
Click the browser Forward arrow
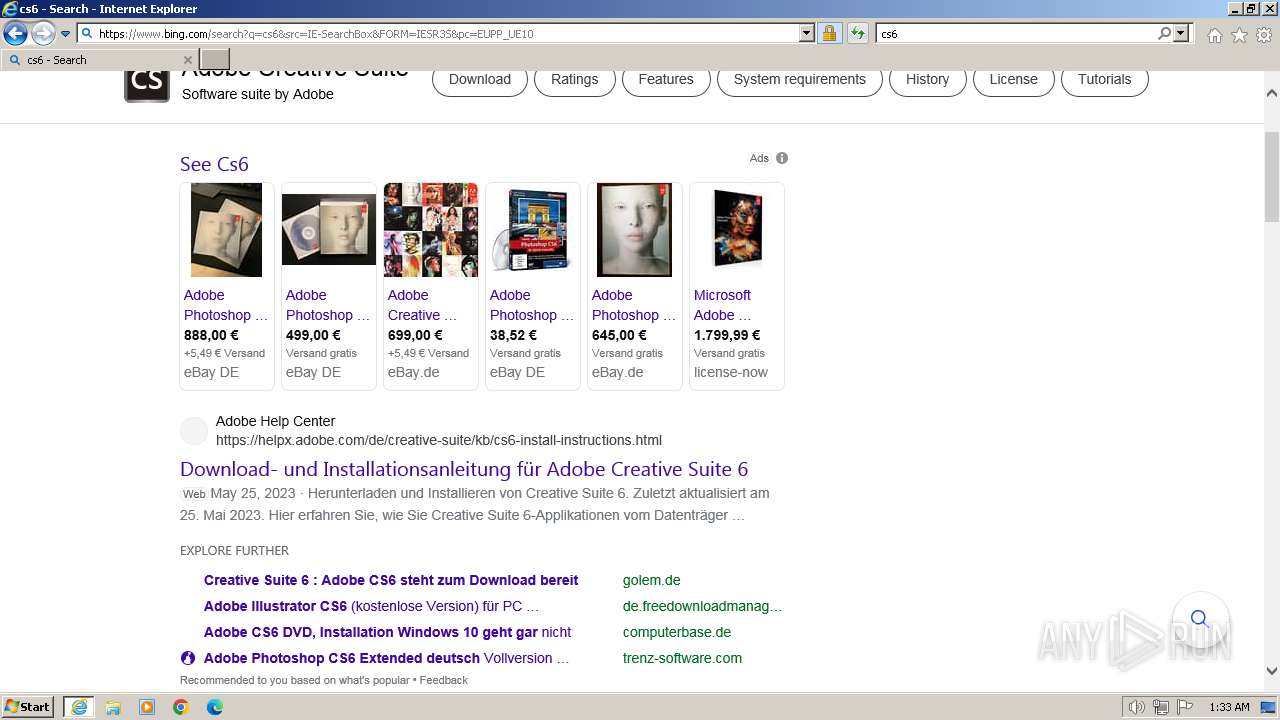[43, 33]
